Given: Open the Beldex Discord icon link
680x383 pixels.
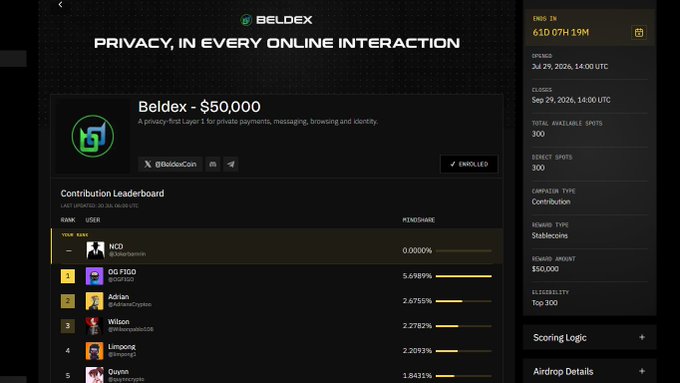Looking at the screenshot, I should pyautogui.click(x=212, y=164).
